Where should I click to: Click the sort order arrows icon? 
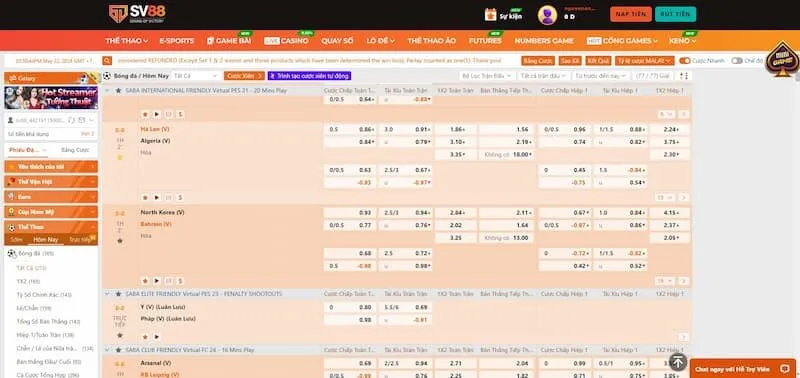(684, 75)
